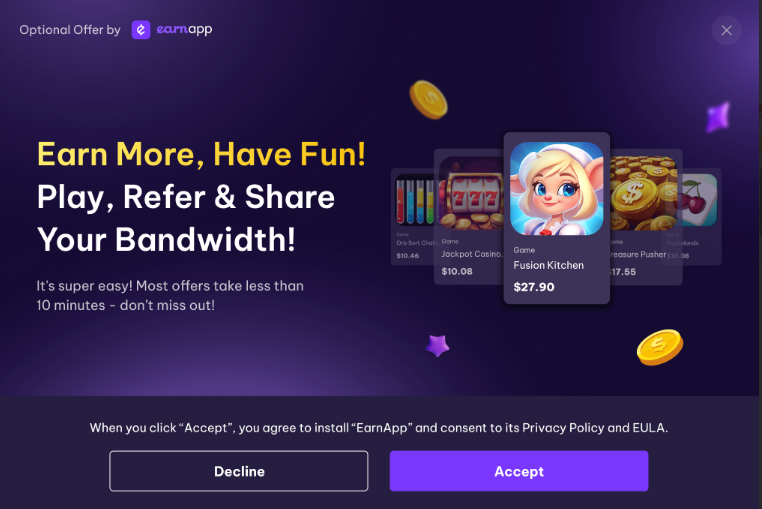762x509 pixels.
Task: Select the Puzzlelands cherry tile thumbnail
Action: 696,200
